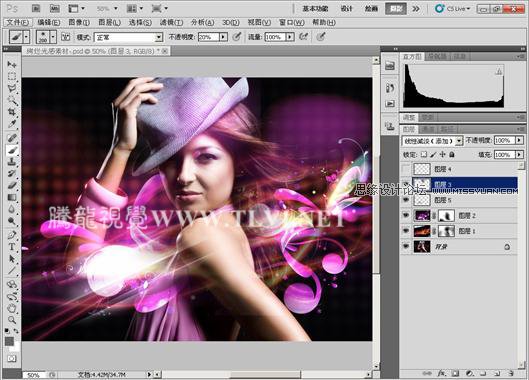
Task: Toggle tablet pressure controls size
Action: click(x=321, y=36)
